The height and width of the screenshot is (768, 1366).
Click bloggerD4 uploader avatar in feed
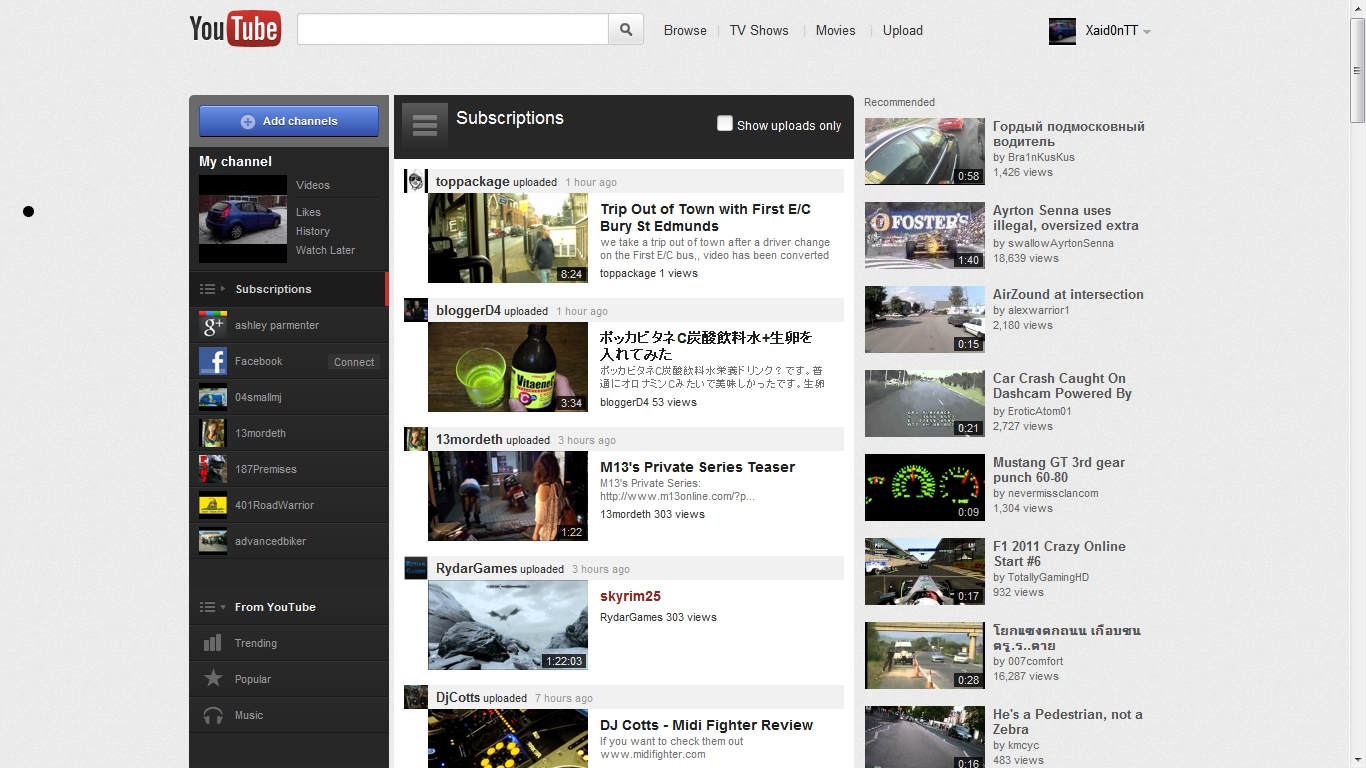[416, 310]
